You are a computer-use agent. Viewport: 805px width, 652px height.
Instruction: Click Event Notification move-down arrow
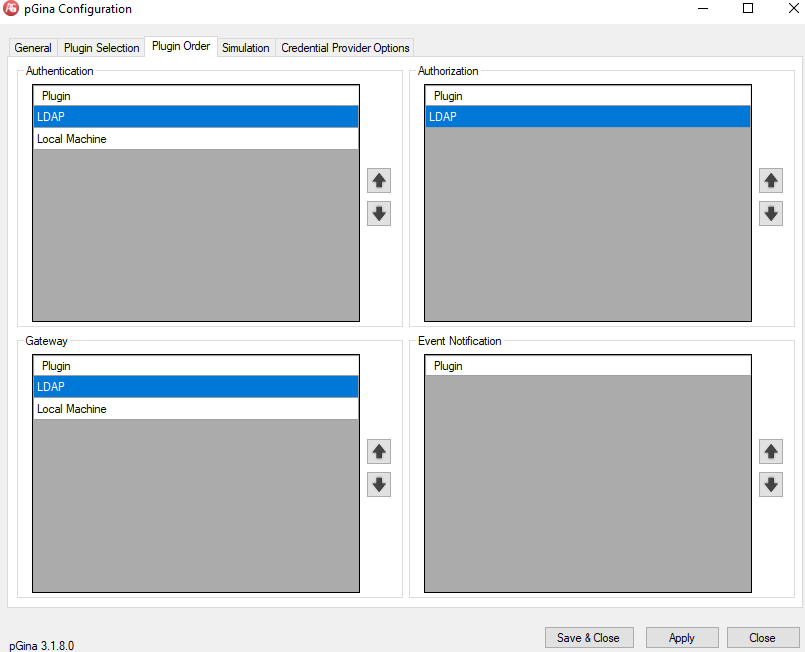pos(771,485)
